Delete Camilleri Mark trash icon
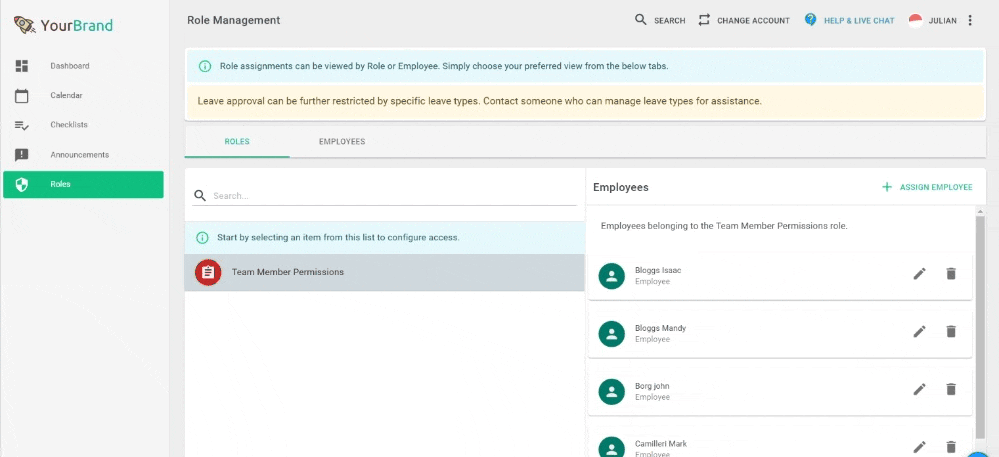Image resolution: width=999 pixels, height=457 pixels. pos(951,447)
